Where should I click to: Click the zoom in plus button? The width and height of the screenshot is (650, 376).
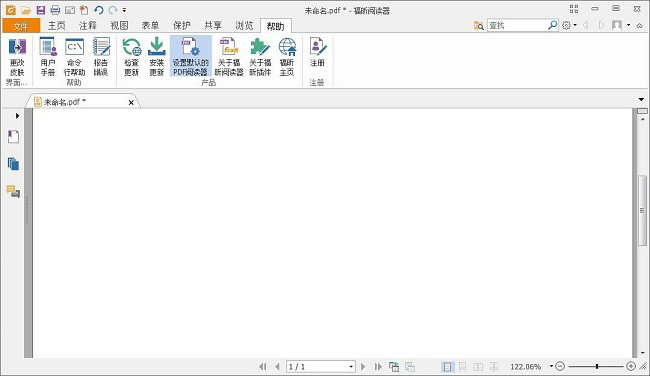pyautogui.click(x=631, y=366)
